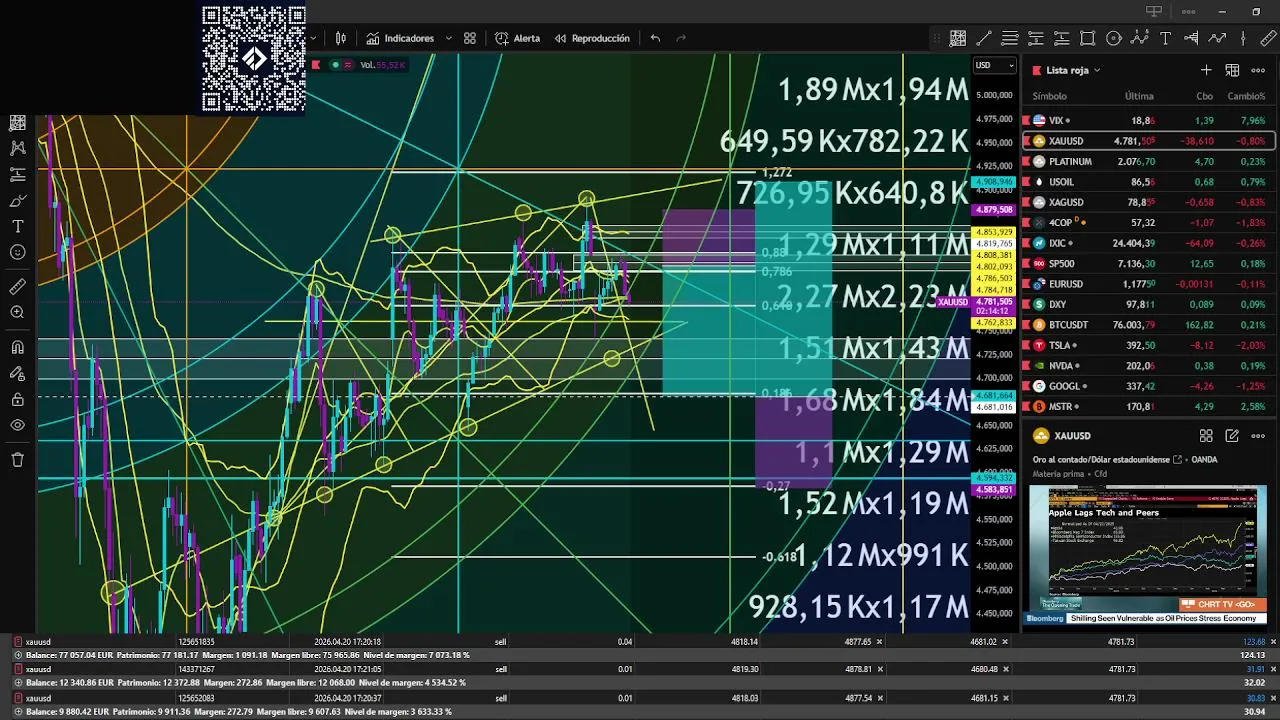The width and height of the screenshot is (1280, 720).
Task: Open the XAUUSD details more options menu
Action: (1258, 436)
